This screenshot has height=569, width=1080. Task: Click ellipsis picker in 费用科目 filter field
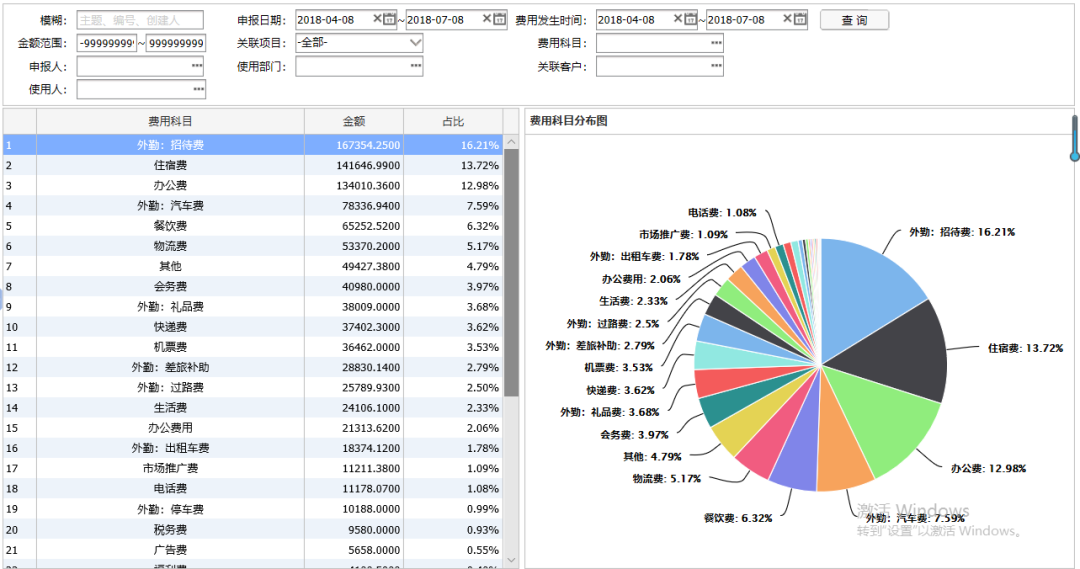(715, 43)
